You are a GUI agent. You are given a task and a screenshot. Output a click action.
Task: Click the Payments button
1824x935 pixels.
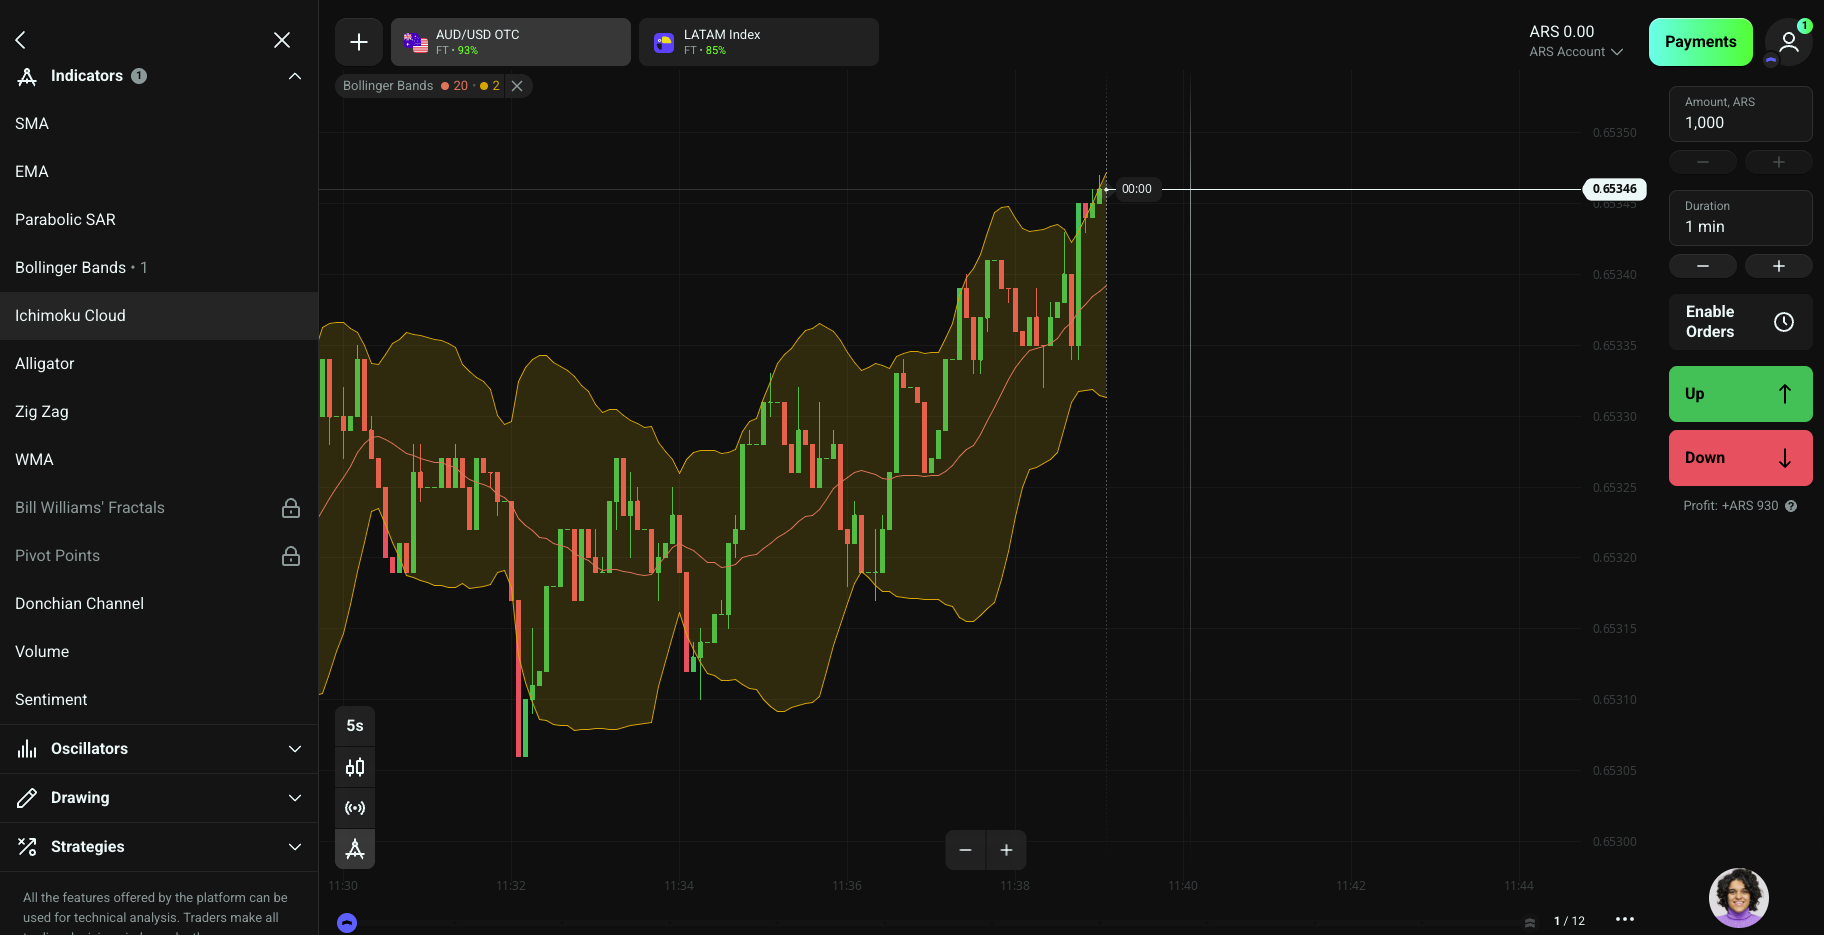click(x=1700, y=41)
